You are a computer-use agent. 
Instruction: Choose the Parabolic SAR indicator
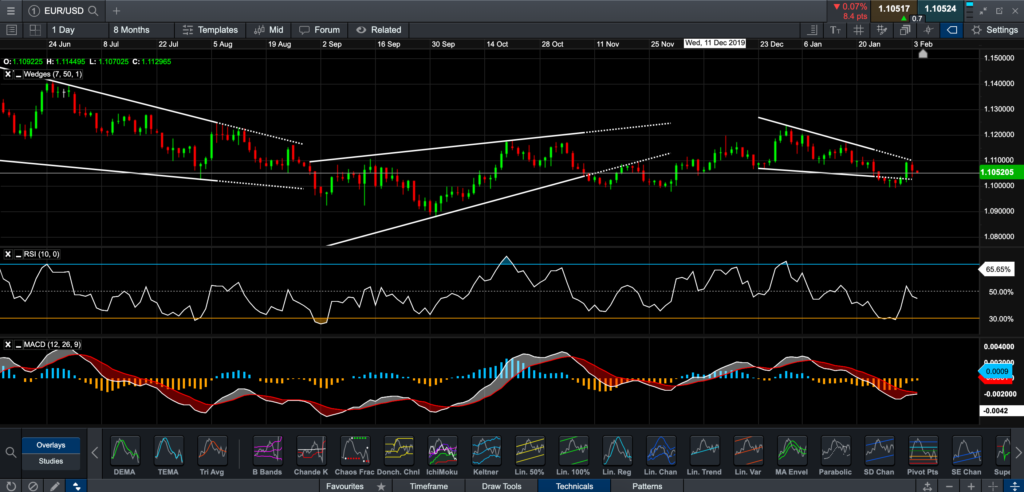coord(836,452)
